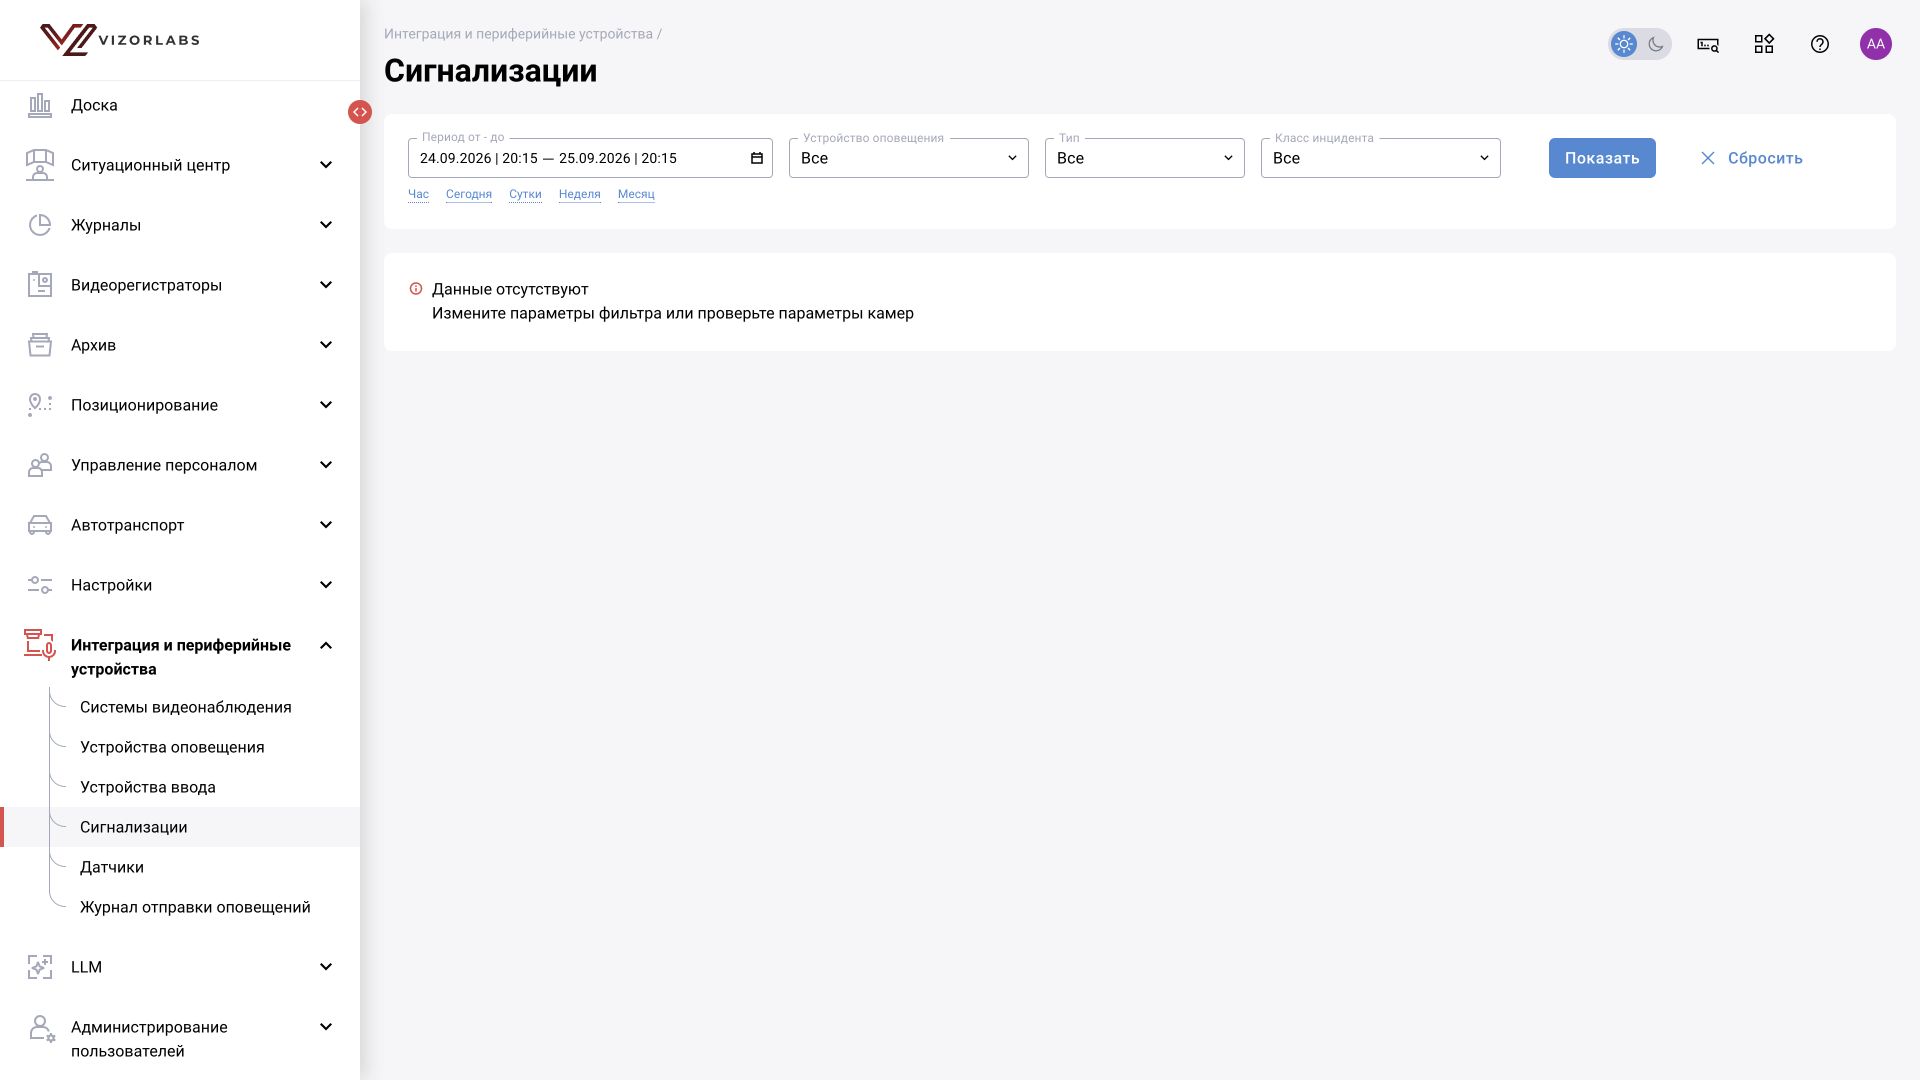1920x1080 pixels.
Task: Click the Период от - до date field
Action: tap(590, 158)
